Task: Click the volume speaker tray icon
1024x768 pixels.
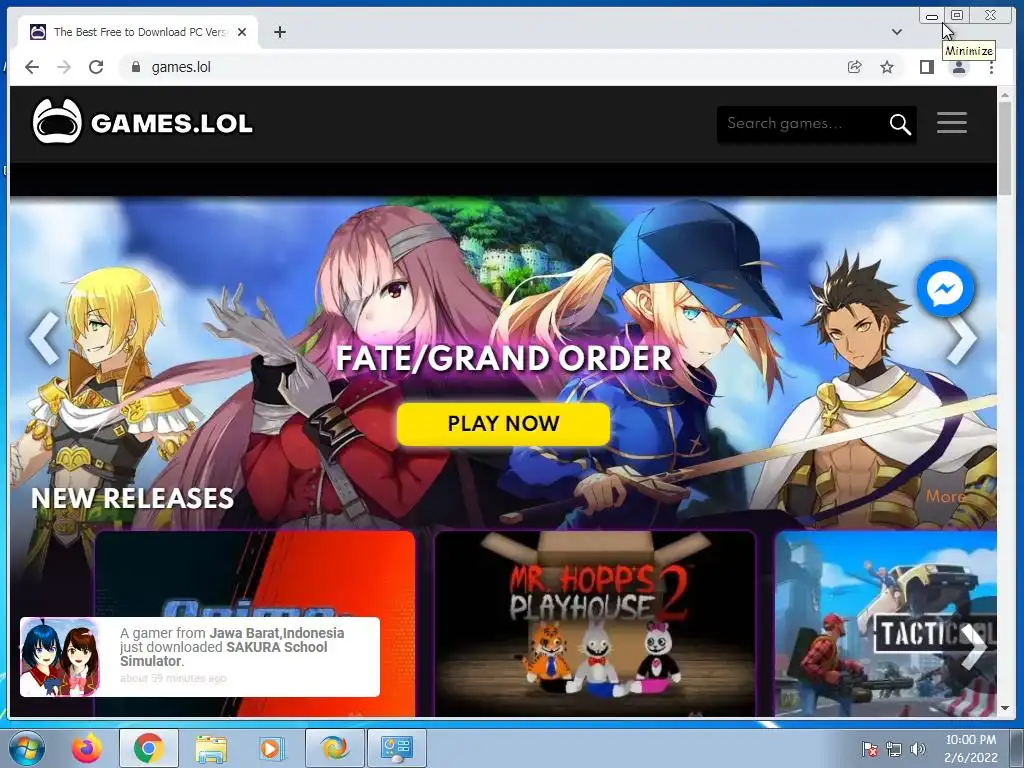Action: pos(918,749)
